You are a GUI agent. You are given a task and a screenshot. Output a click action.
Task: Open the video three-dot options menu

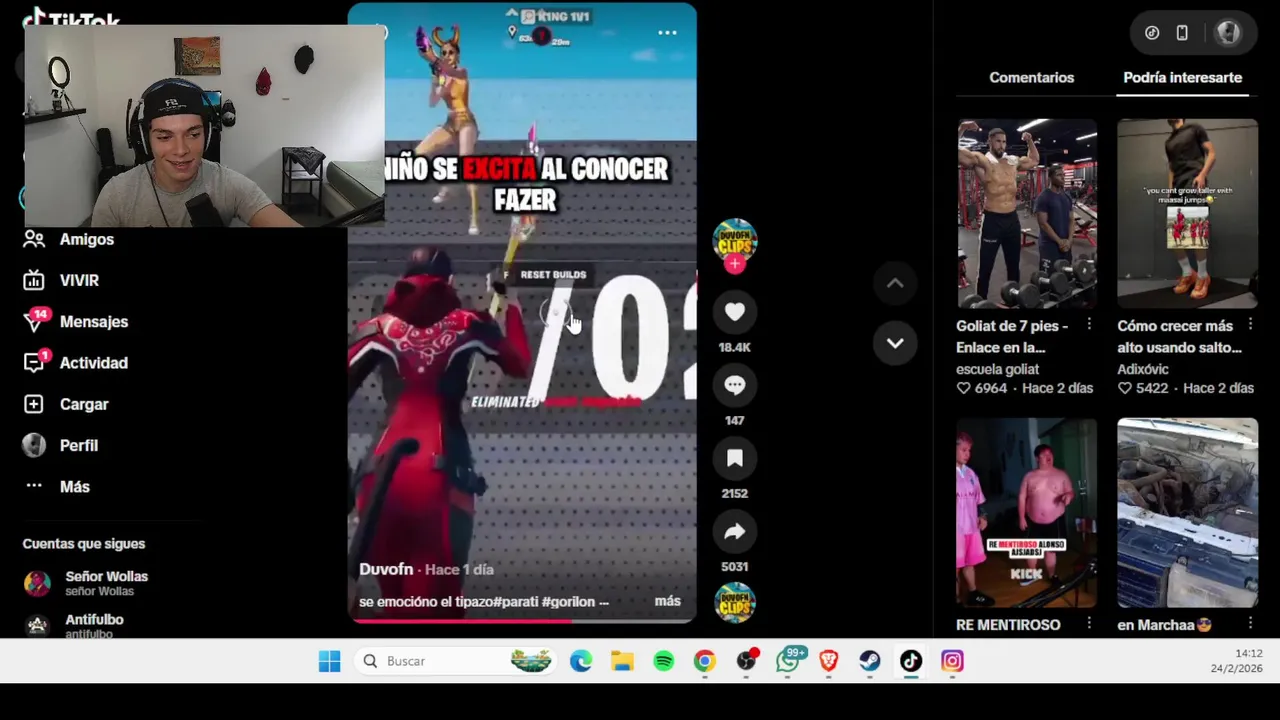point(667,33)
